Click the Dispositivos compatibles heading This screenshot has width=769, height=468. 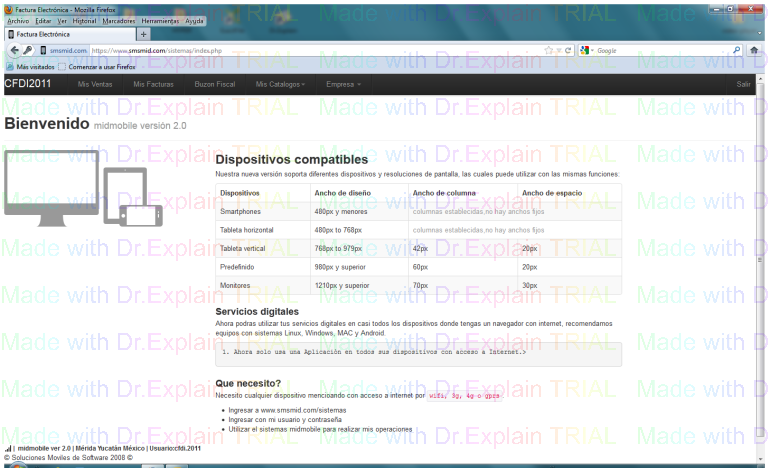[292, 159]
